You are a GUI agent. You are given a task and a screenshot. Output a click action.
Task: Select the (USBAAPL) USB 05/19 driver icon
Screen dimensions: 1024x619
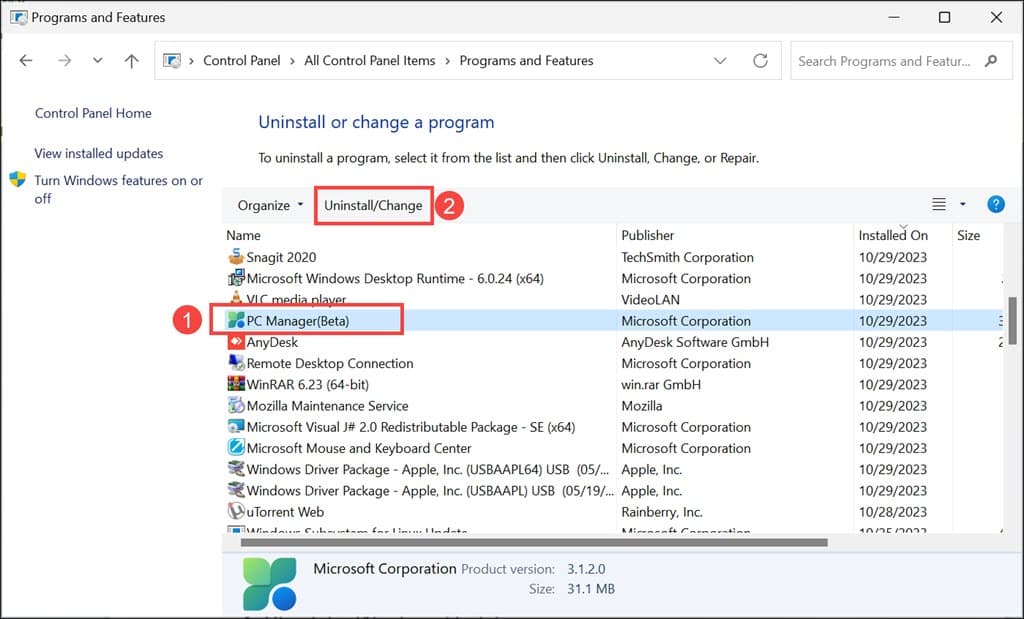point(236,490)
